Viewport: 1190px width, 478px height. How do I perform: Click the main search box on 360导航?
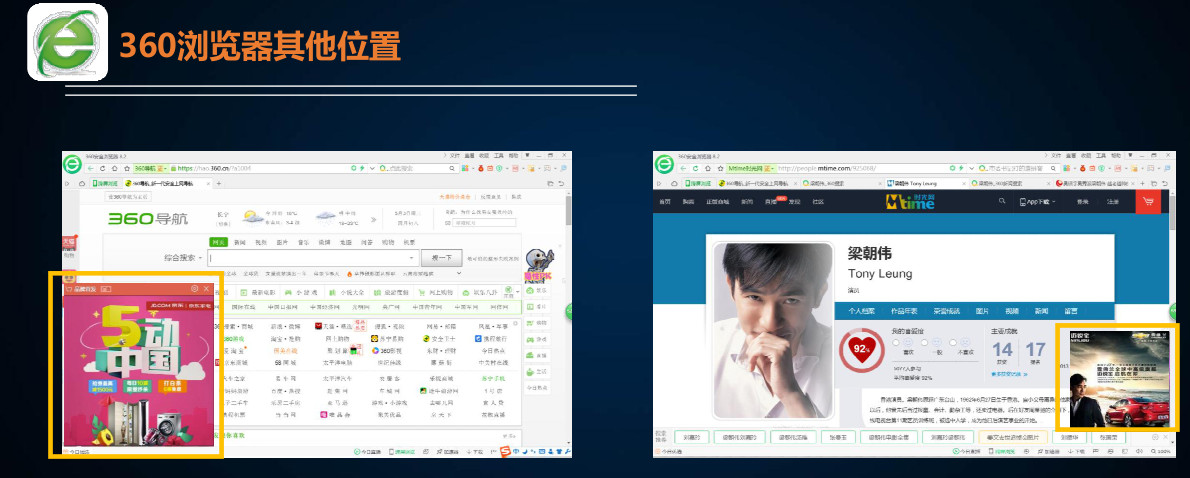313,258
